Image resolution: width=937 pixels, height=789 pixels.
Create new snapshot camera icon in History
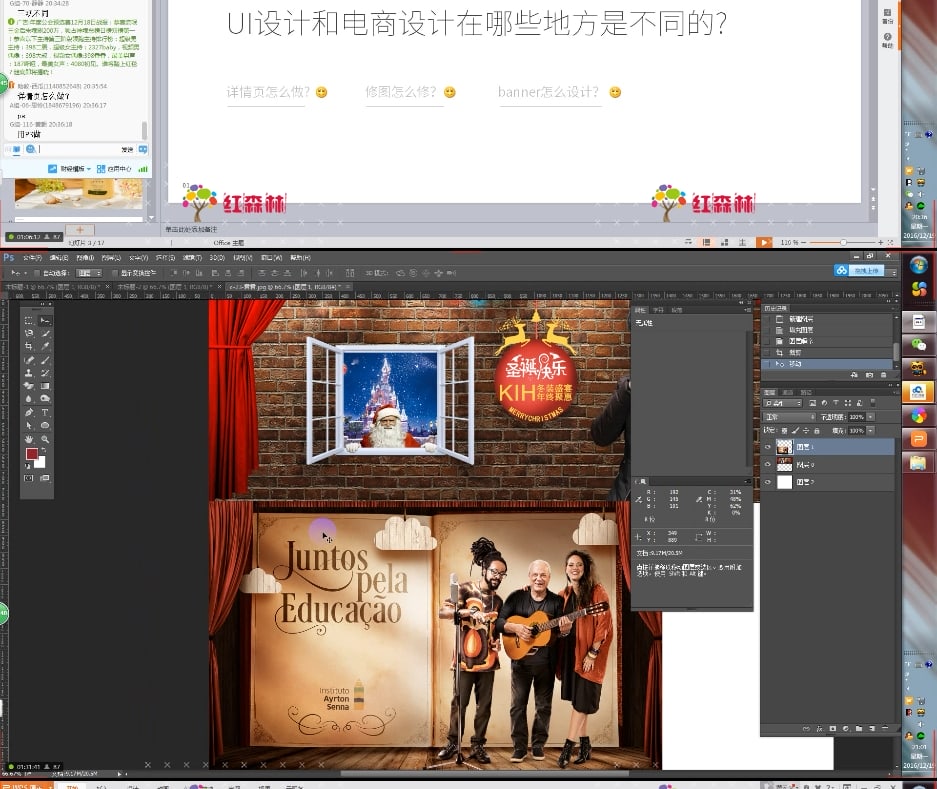coord(869,375)
